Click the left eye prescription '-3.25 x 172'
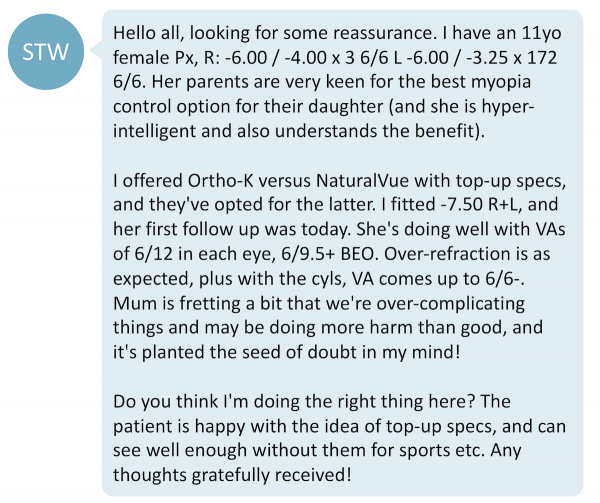This screenshot has height=503, width=600. tap(510, 58)
